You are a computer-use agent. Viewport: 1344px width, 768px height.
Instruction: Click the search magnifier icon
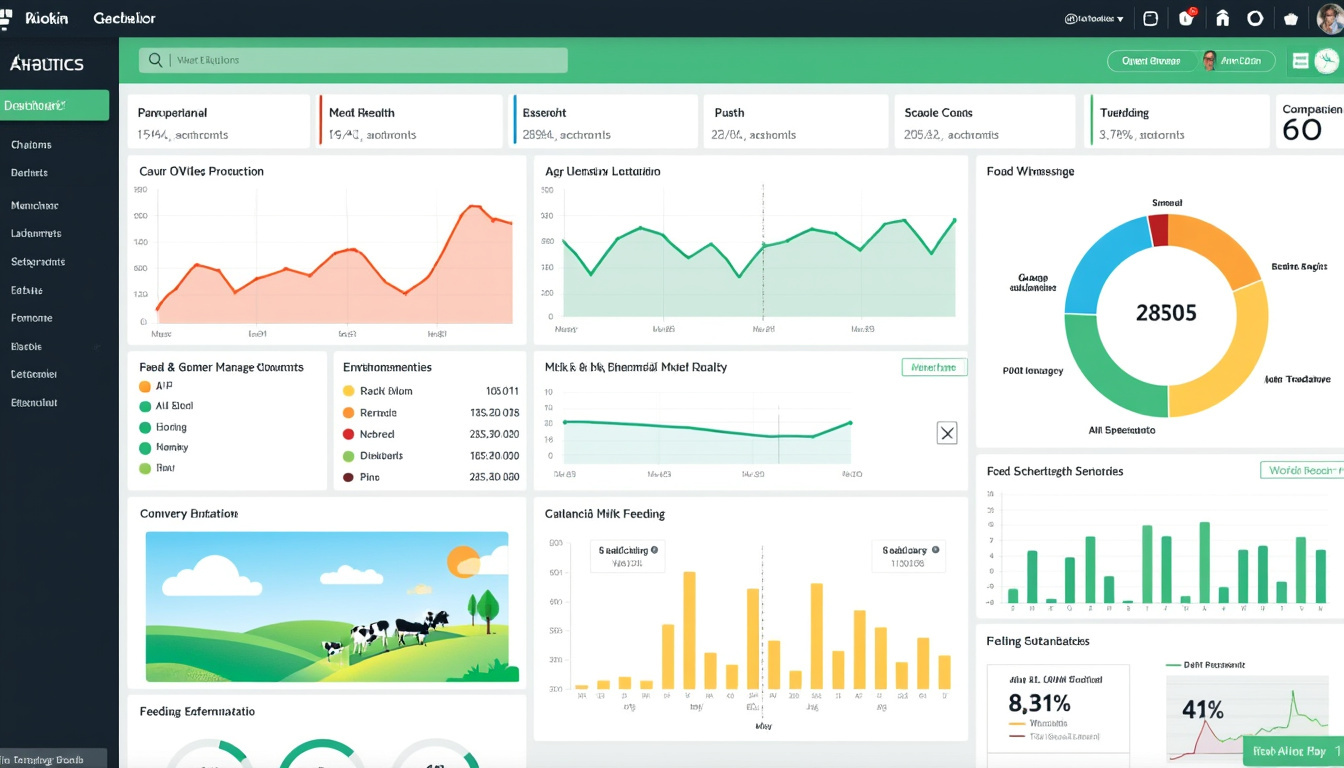click(155, 60)
